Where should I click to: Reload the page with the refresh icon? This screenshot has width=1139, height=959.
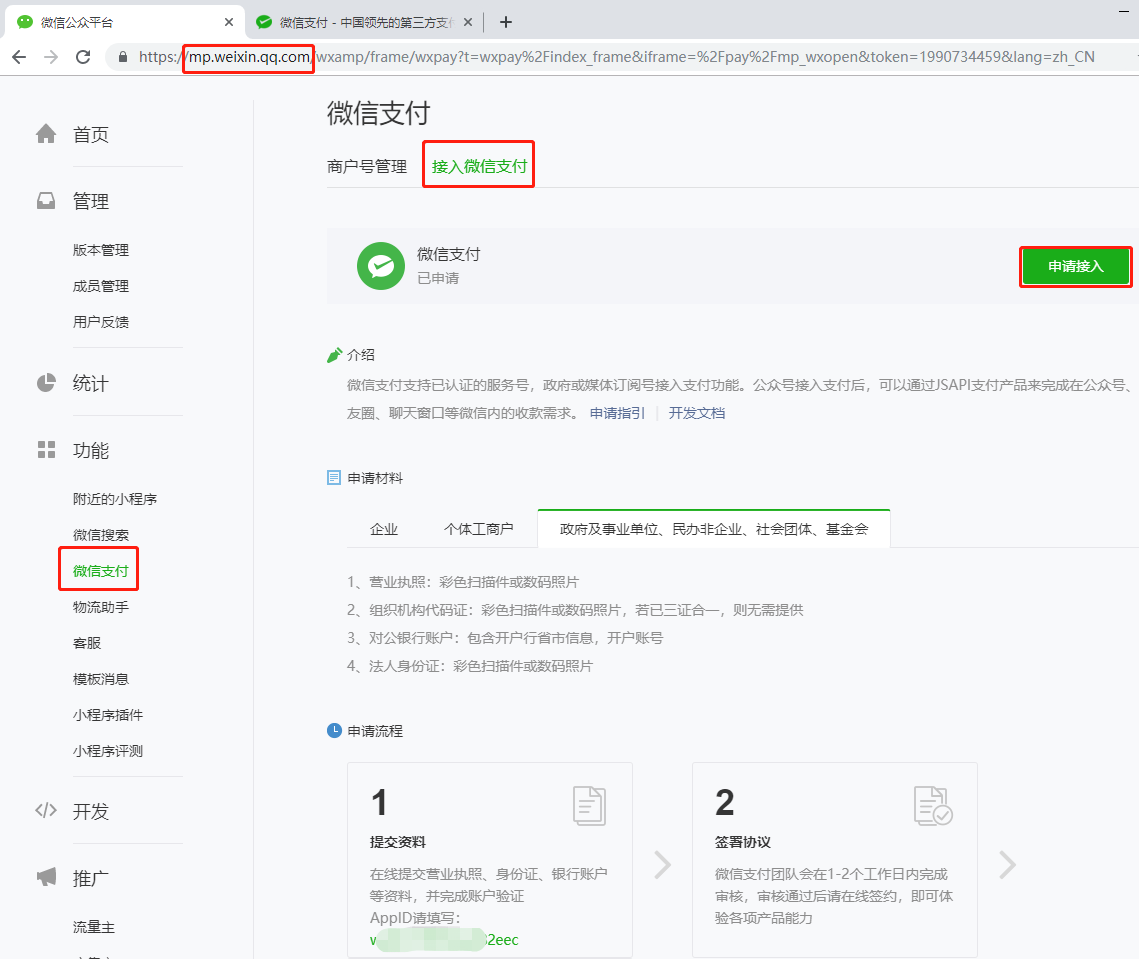click(x=83, y=57)
